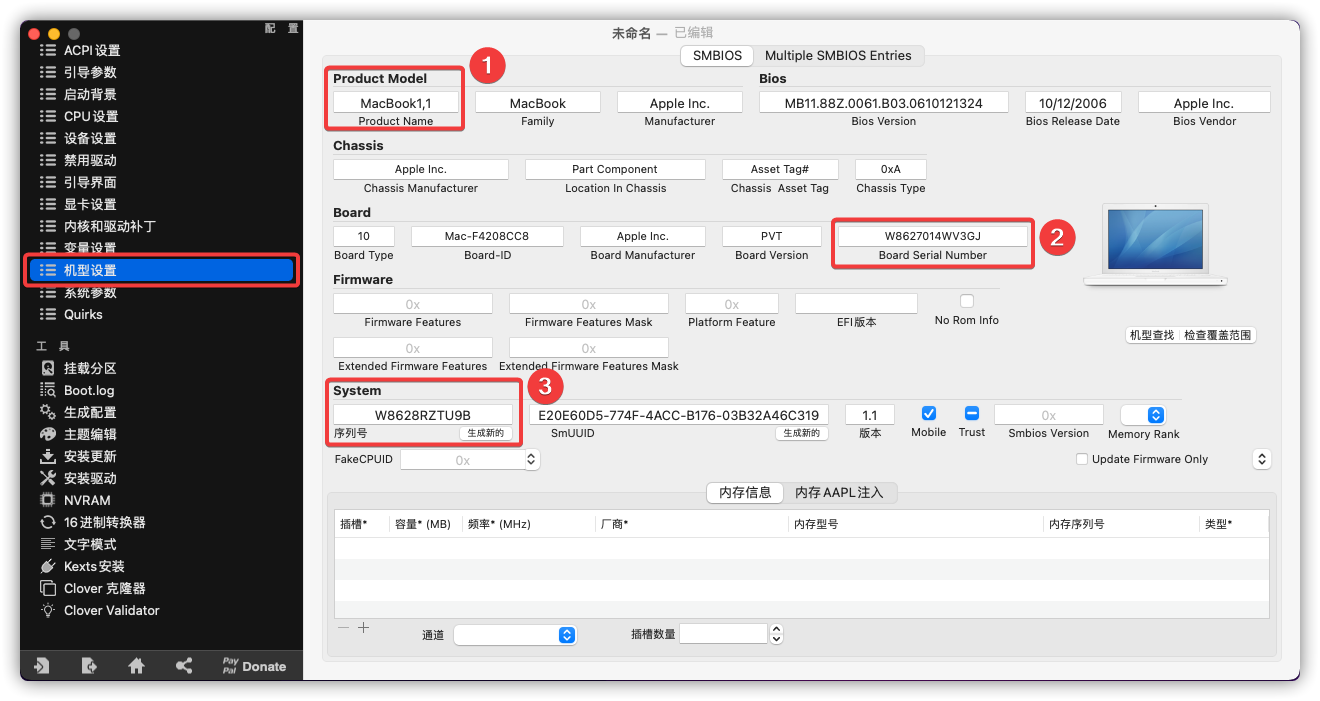This screenshot has height=701, width=1320.
Task: Click the Board Serial Number field
Action: click(x=932, y=236)
